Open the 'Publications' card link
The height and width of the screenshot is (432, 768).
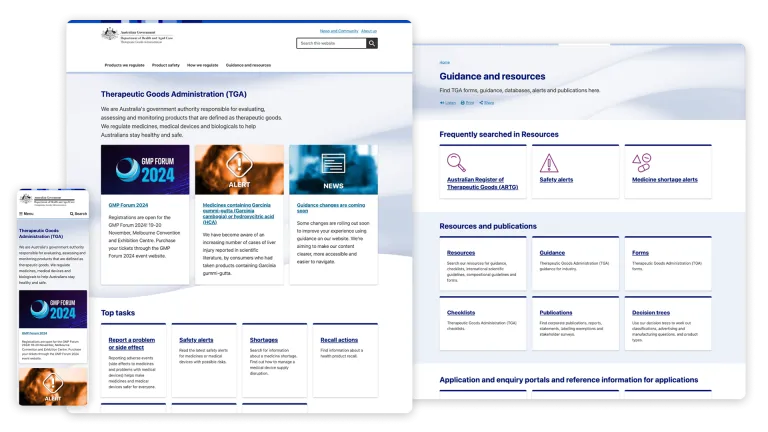pyautogui.click(x=556, y=312)
